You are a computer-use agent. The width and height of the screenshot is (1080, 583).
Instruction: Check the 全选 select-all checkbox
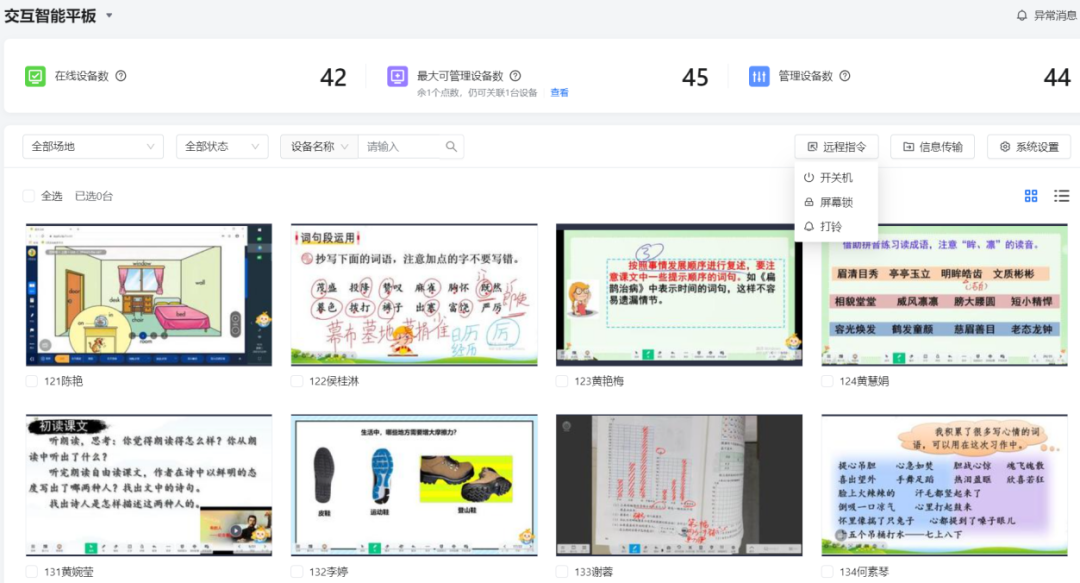coord(29,196)
